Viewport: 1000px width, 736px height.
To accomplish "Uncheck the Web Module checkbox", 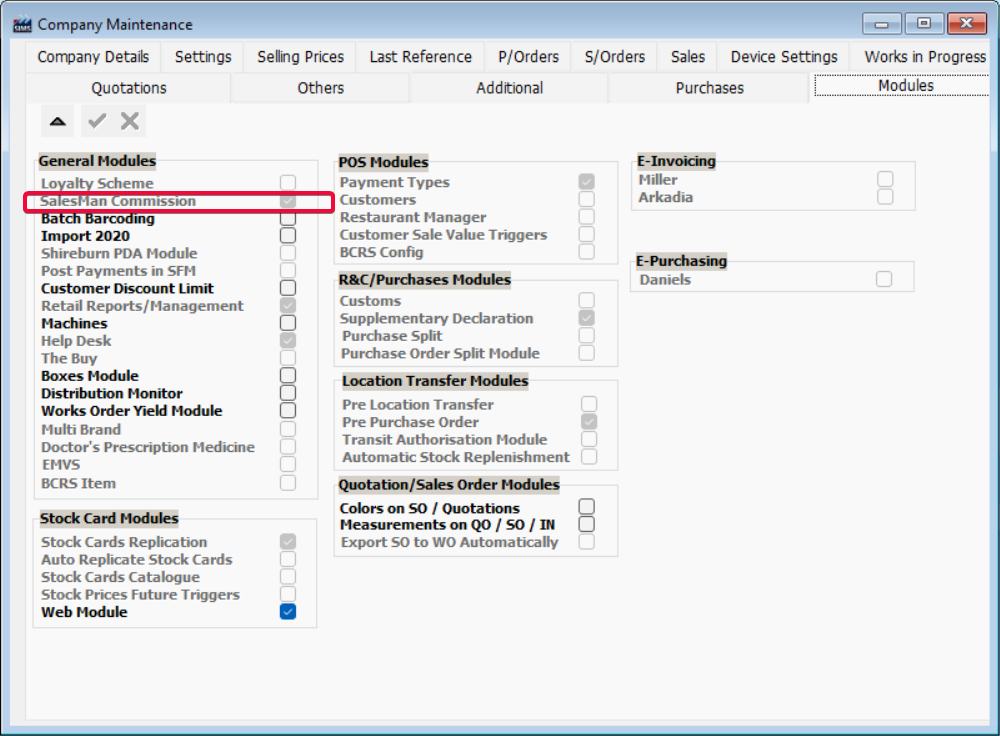I will click(x=288, y=612).
